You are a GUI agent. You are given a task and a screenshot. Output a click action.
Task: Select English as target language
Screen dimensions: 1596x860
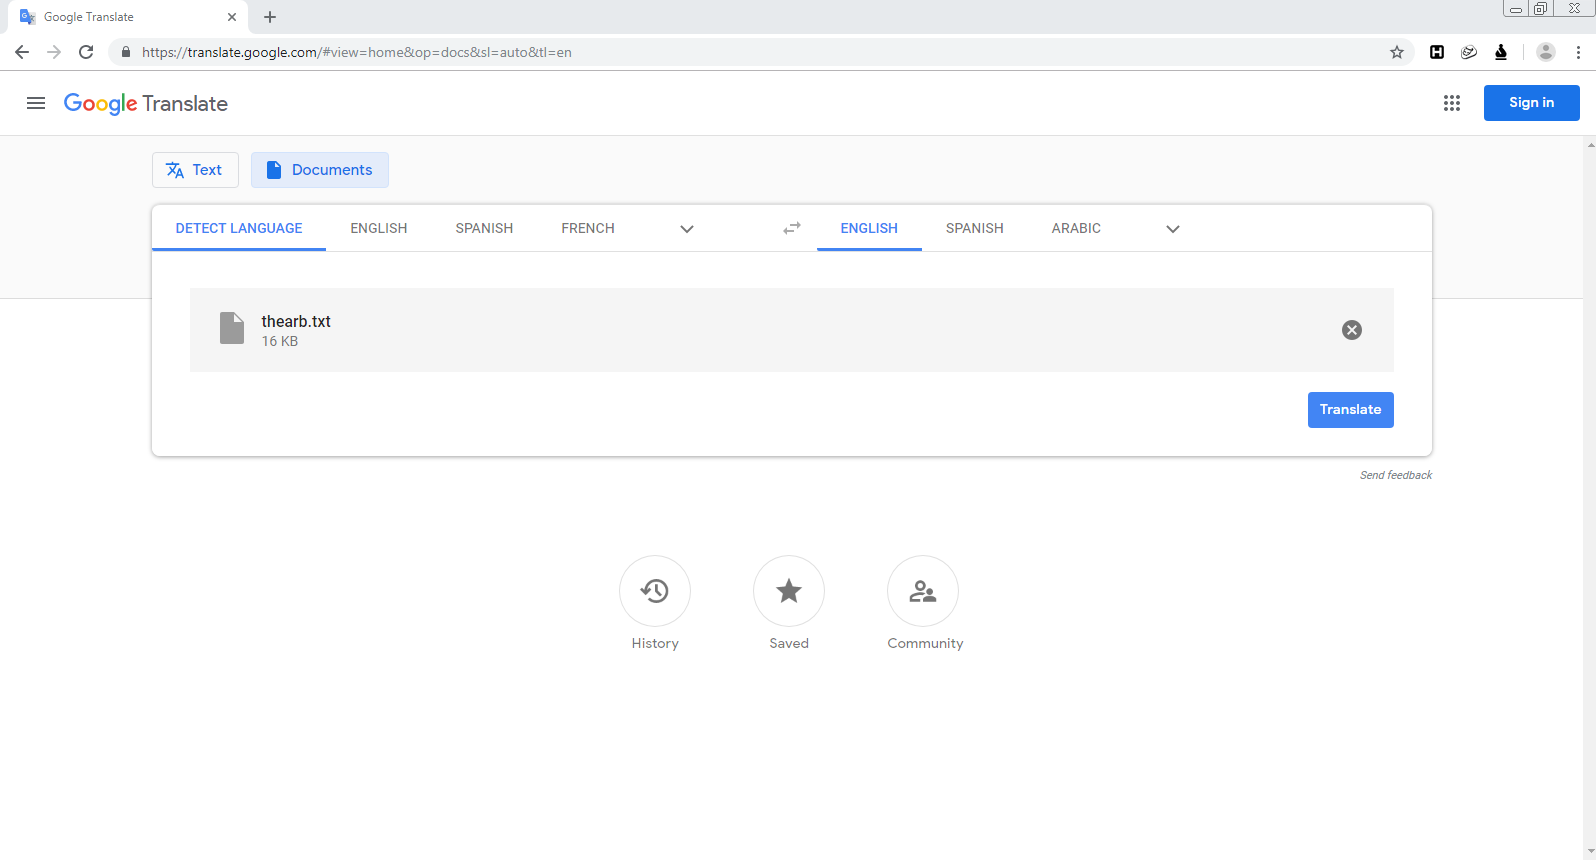click(x=869, y=228)
